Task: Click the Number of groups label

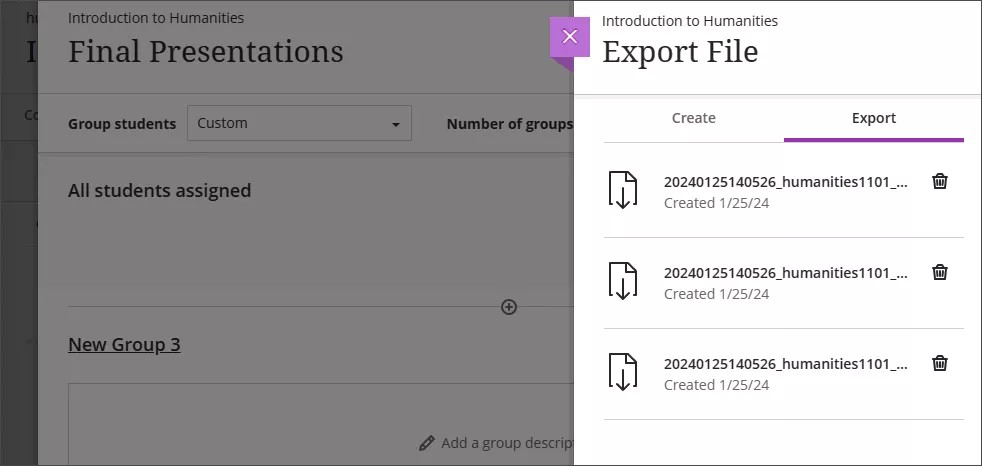Action: tap(509, 124)
